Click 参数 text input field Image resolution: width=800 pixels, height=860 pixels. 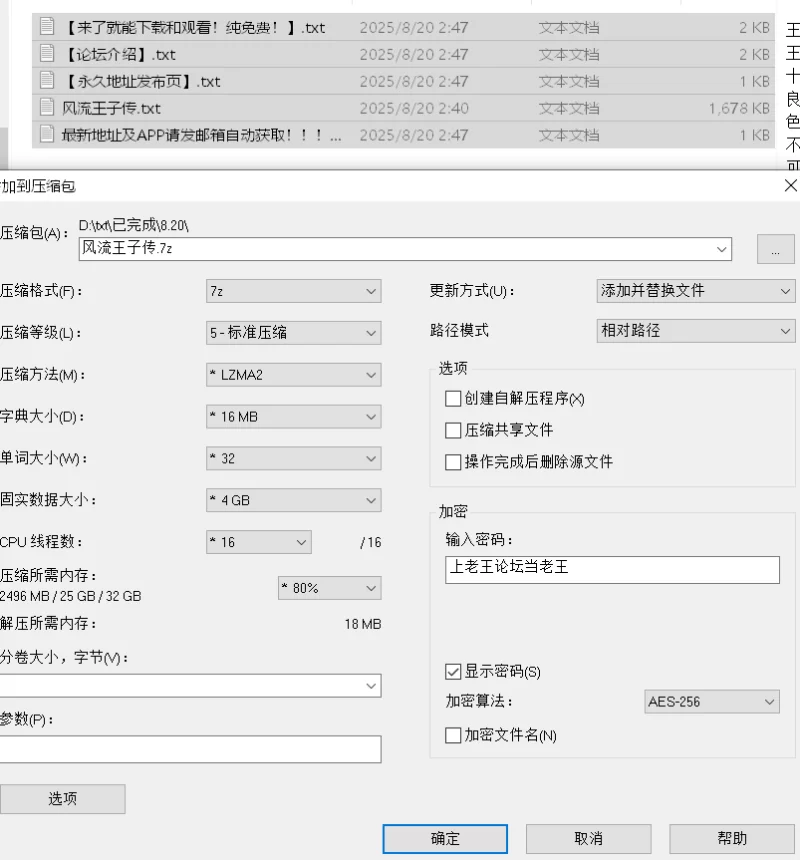pyautogui.click(x=190, y=750)
